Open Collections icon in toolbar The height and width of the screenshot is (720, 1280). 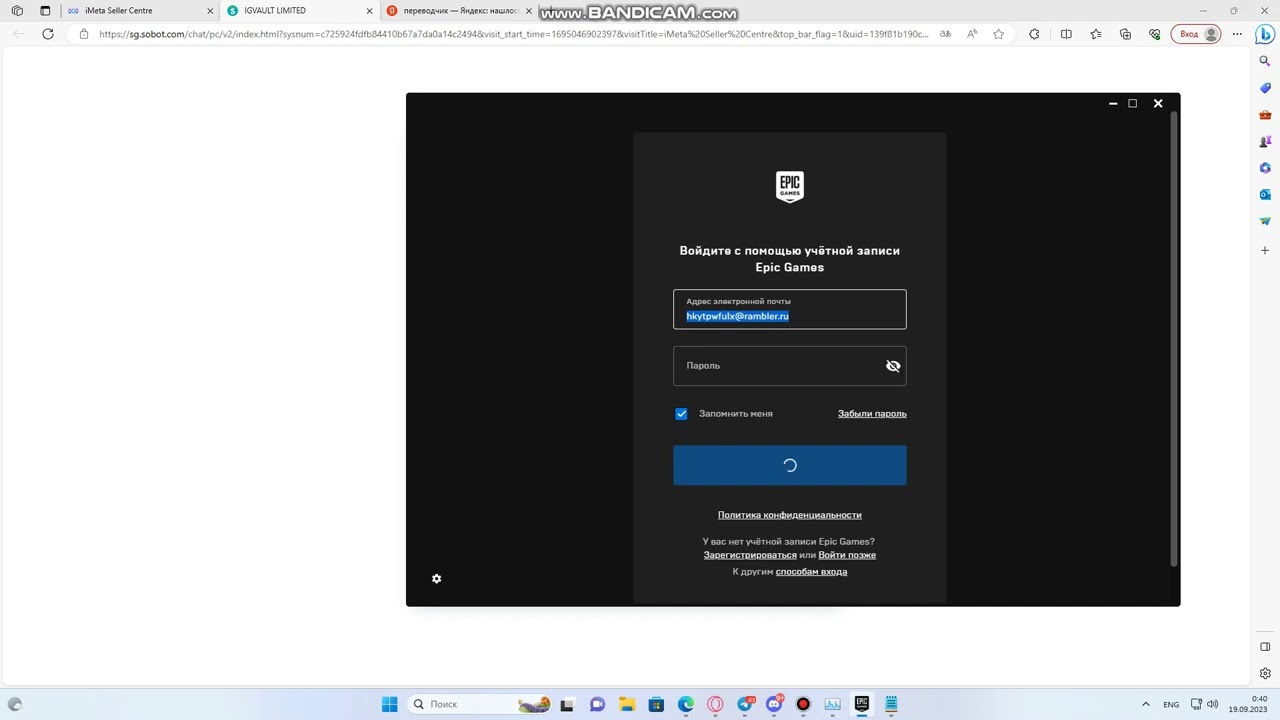coord(1125,34)
